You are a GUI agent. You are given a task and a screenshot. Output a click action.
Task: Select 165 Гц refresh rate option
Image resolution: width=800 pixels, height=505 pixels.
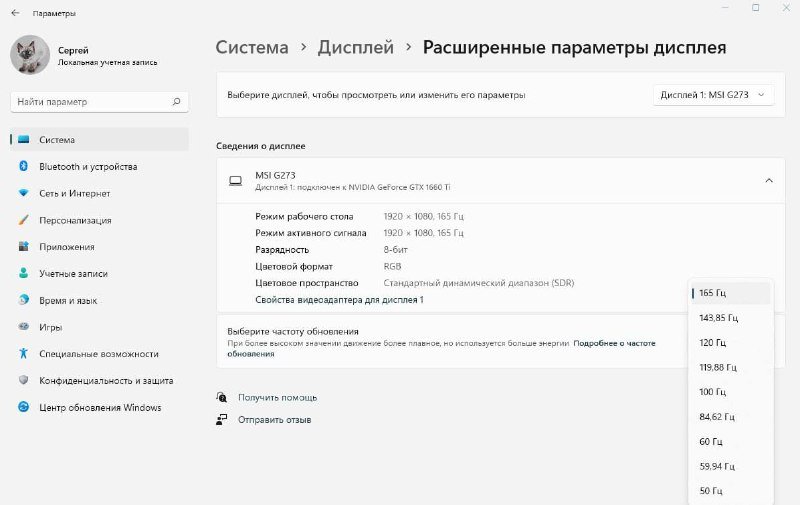coord(731,293)
